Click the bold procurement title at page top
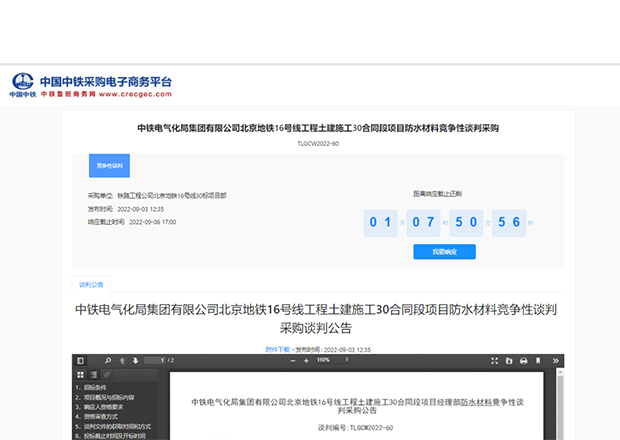Viewport: 620px width, 440px height. (x=318, y=128)
